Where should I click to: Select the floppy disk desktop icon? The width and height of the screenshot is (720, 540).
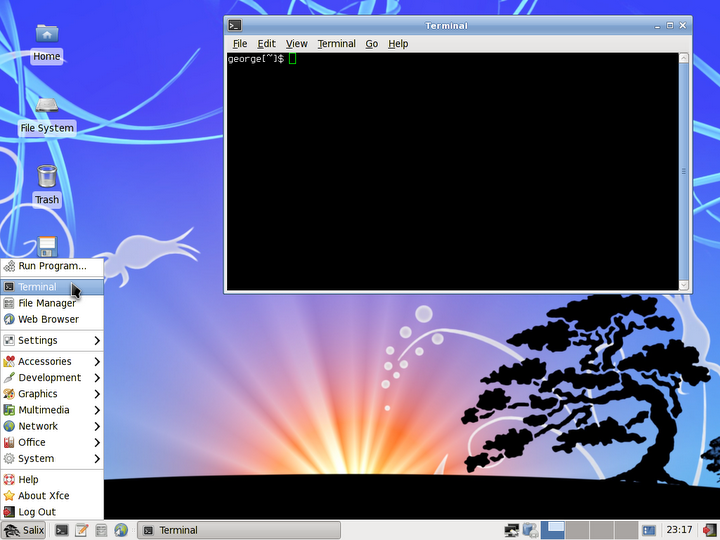pyautogui.click(x=47, y=247)
